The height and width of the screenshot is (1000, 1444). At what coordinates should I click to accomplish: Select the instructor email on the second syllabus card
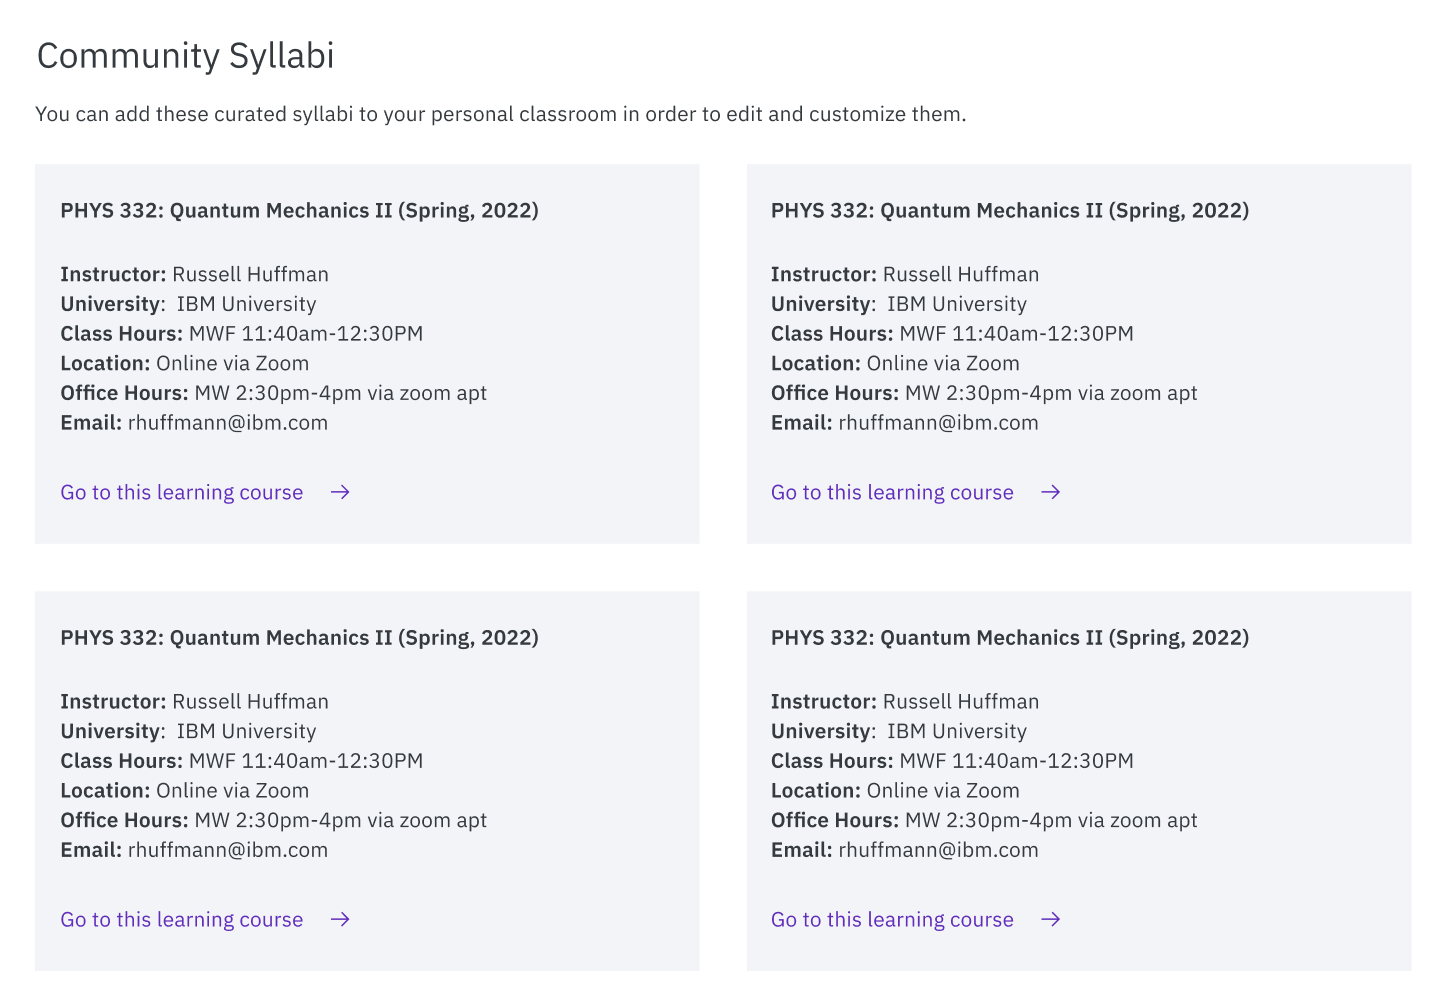[937, 422]
